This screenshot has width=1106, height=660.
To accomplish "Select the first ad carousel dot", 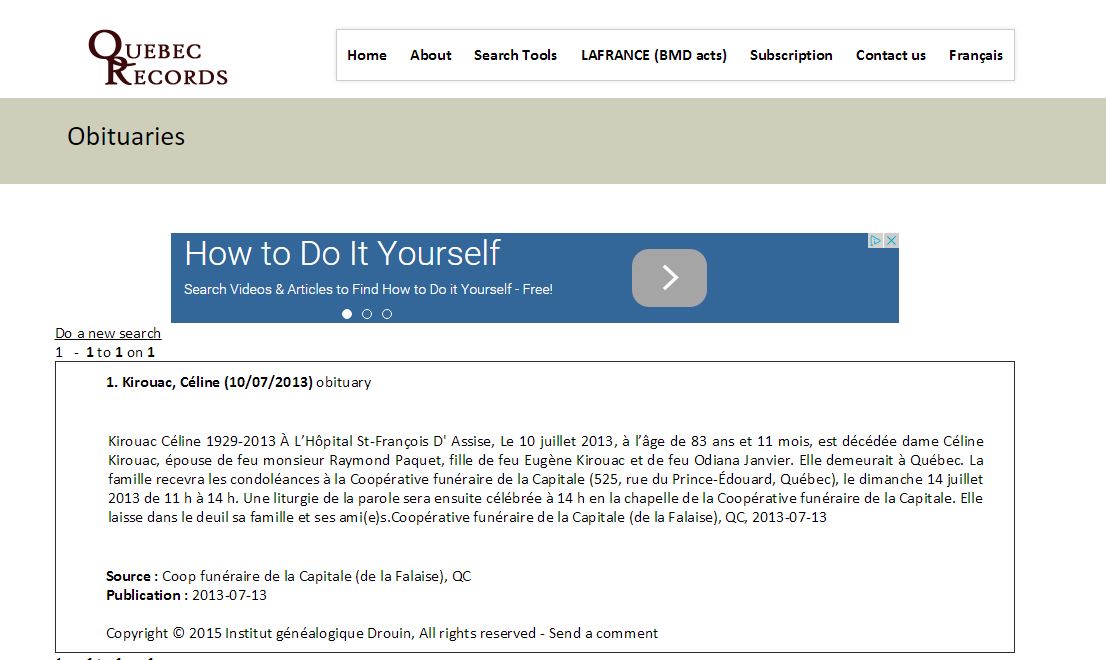I will 347,314.
